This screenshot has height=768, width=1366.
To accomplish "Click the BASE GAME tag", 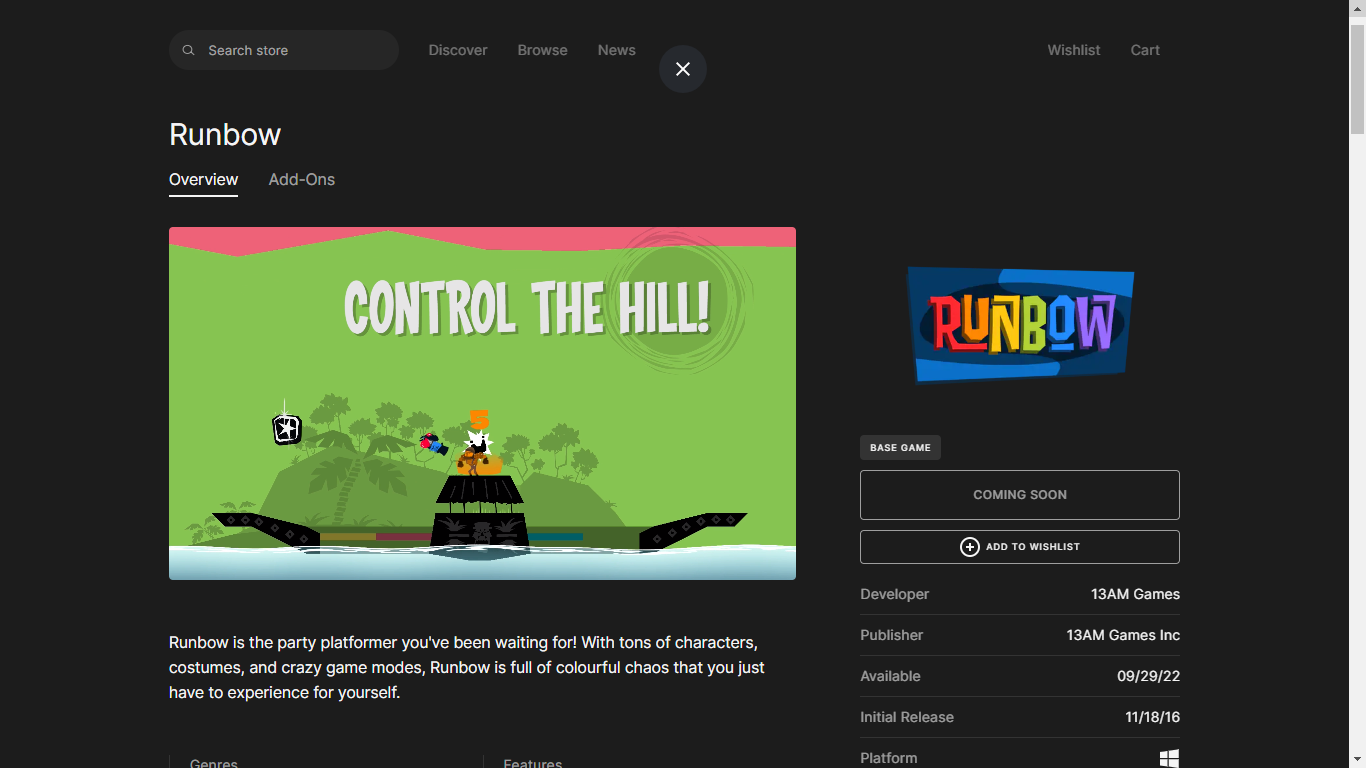I will [900, 448].
